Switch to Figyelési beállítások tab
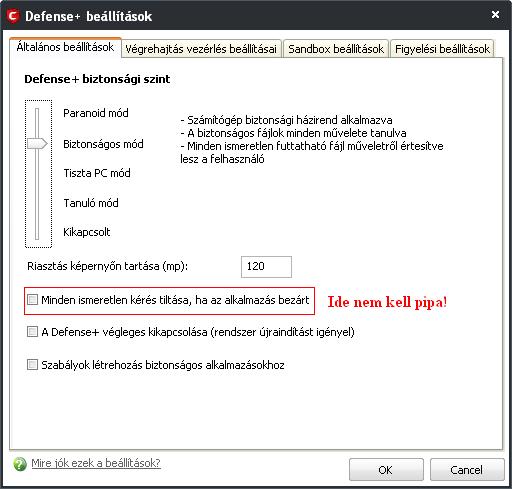The width and height of the screenshot is (512, 489). [442, 49]
